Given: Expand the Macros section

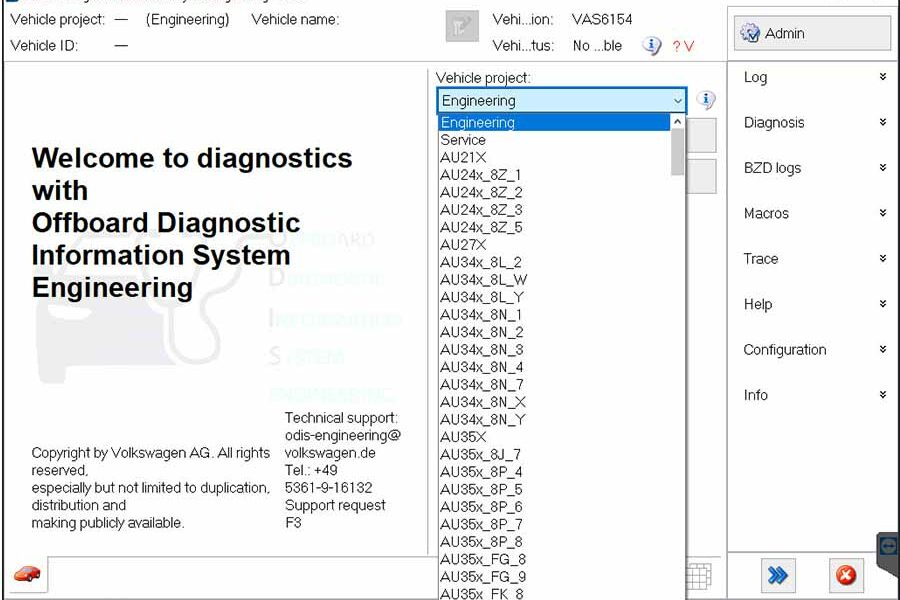Looking at the screenshot, I should pyautogui.click(x=882, y=211).
